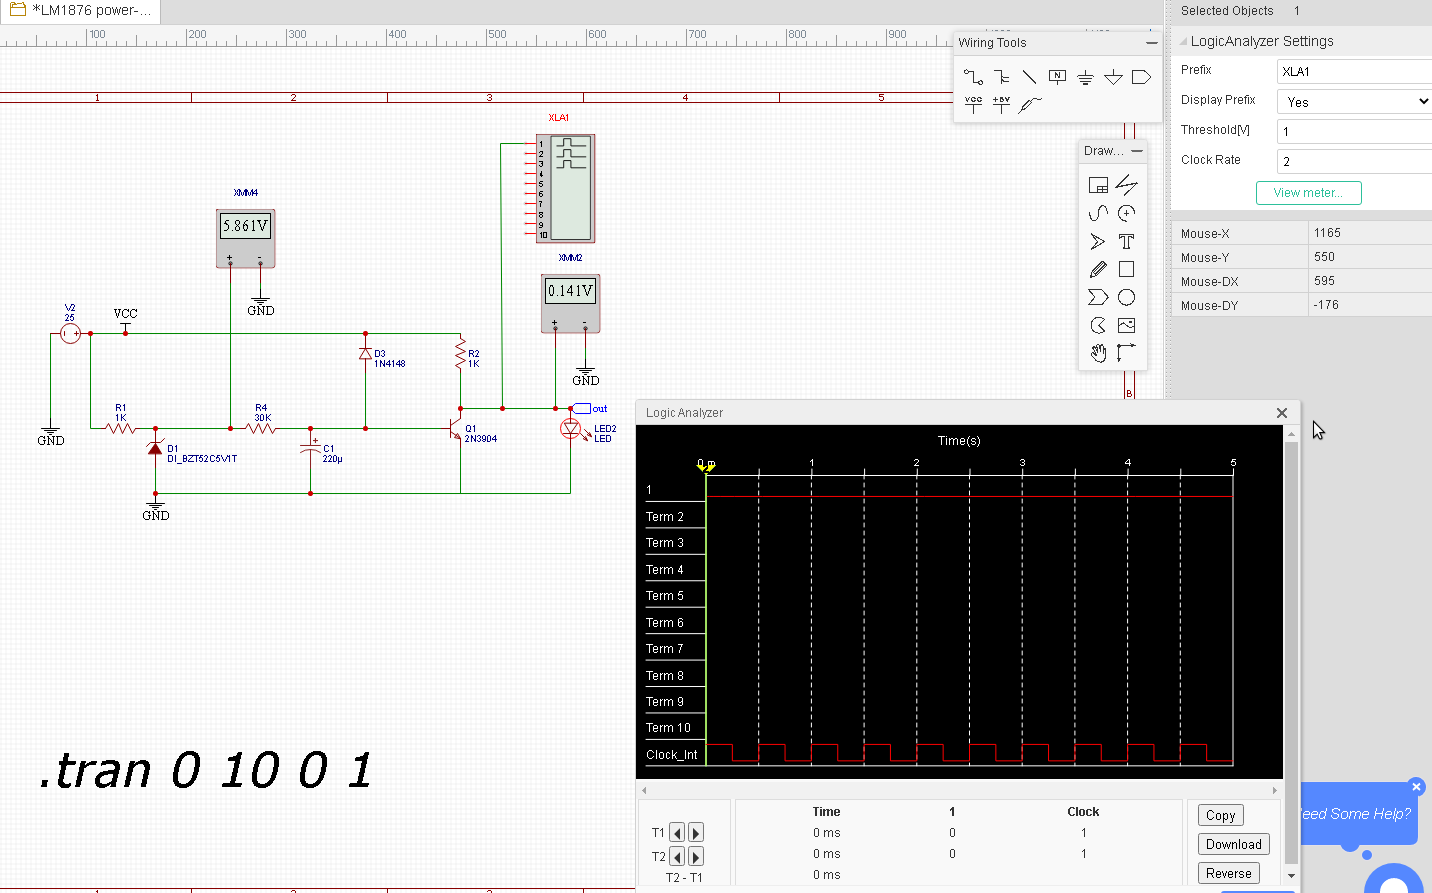Select the Polygon drawing tool
1432x893 pixels.
coord(1098,297)
